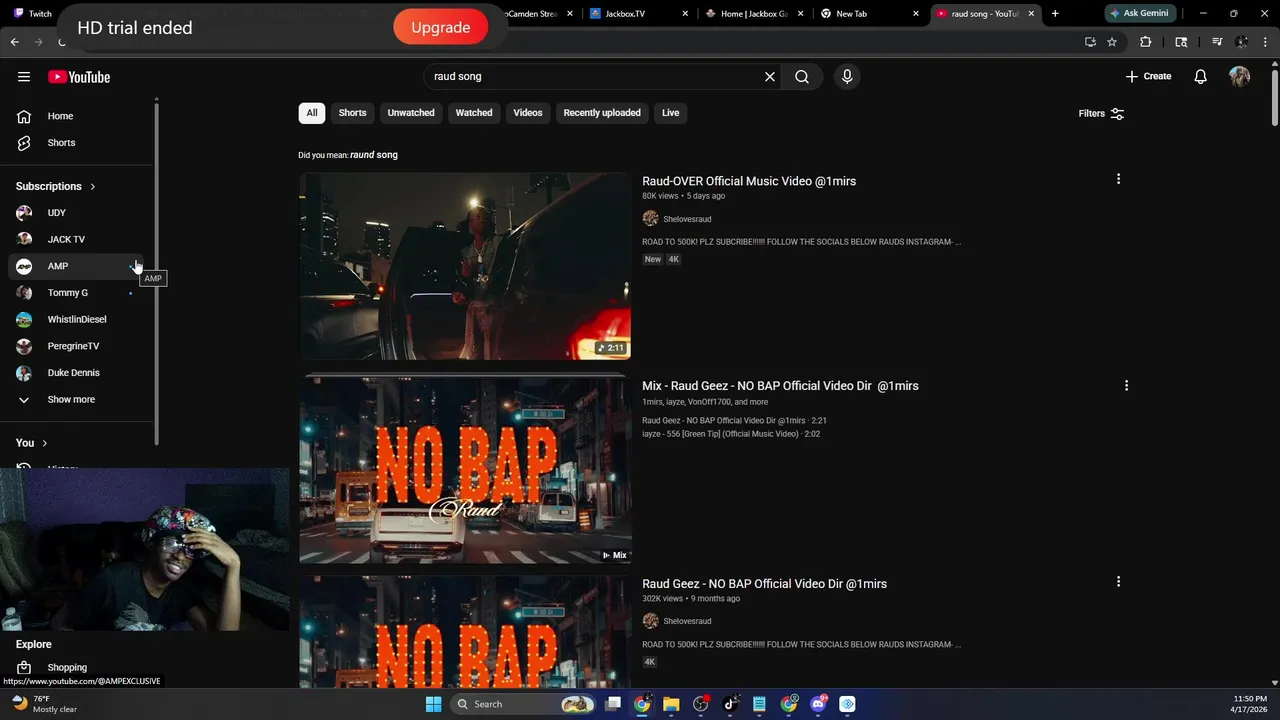Image resolution: width=1280 pixels, height=720 pixels.
Task: Open the NO BAP Mix thumbnail
Action: tap(465, 469)
